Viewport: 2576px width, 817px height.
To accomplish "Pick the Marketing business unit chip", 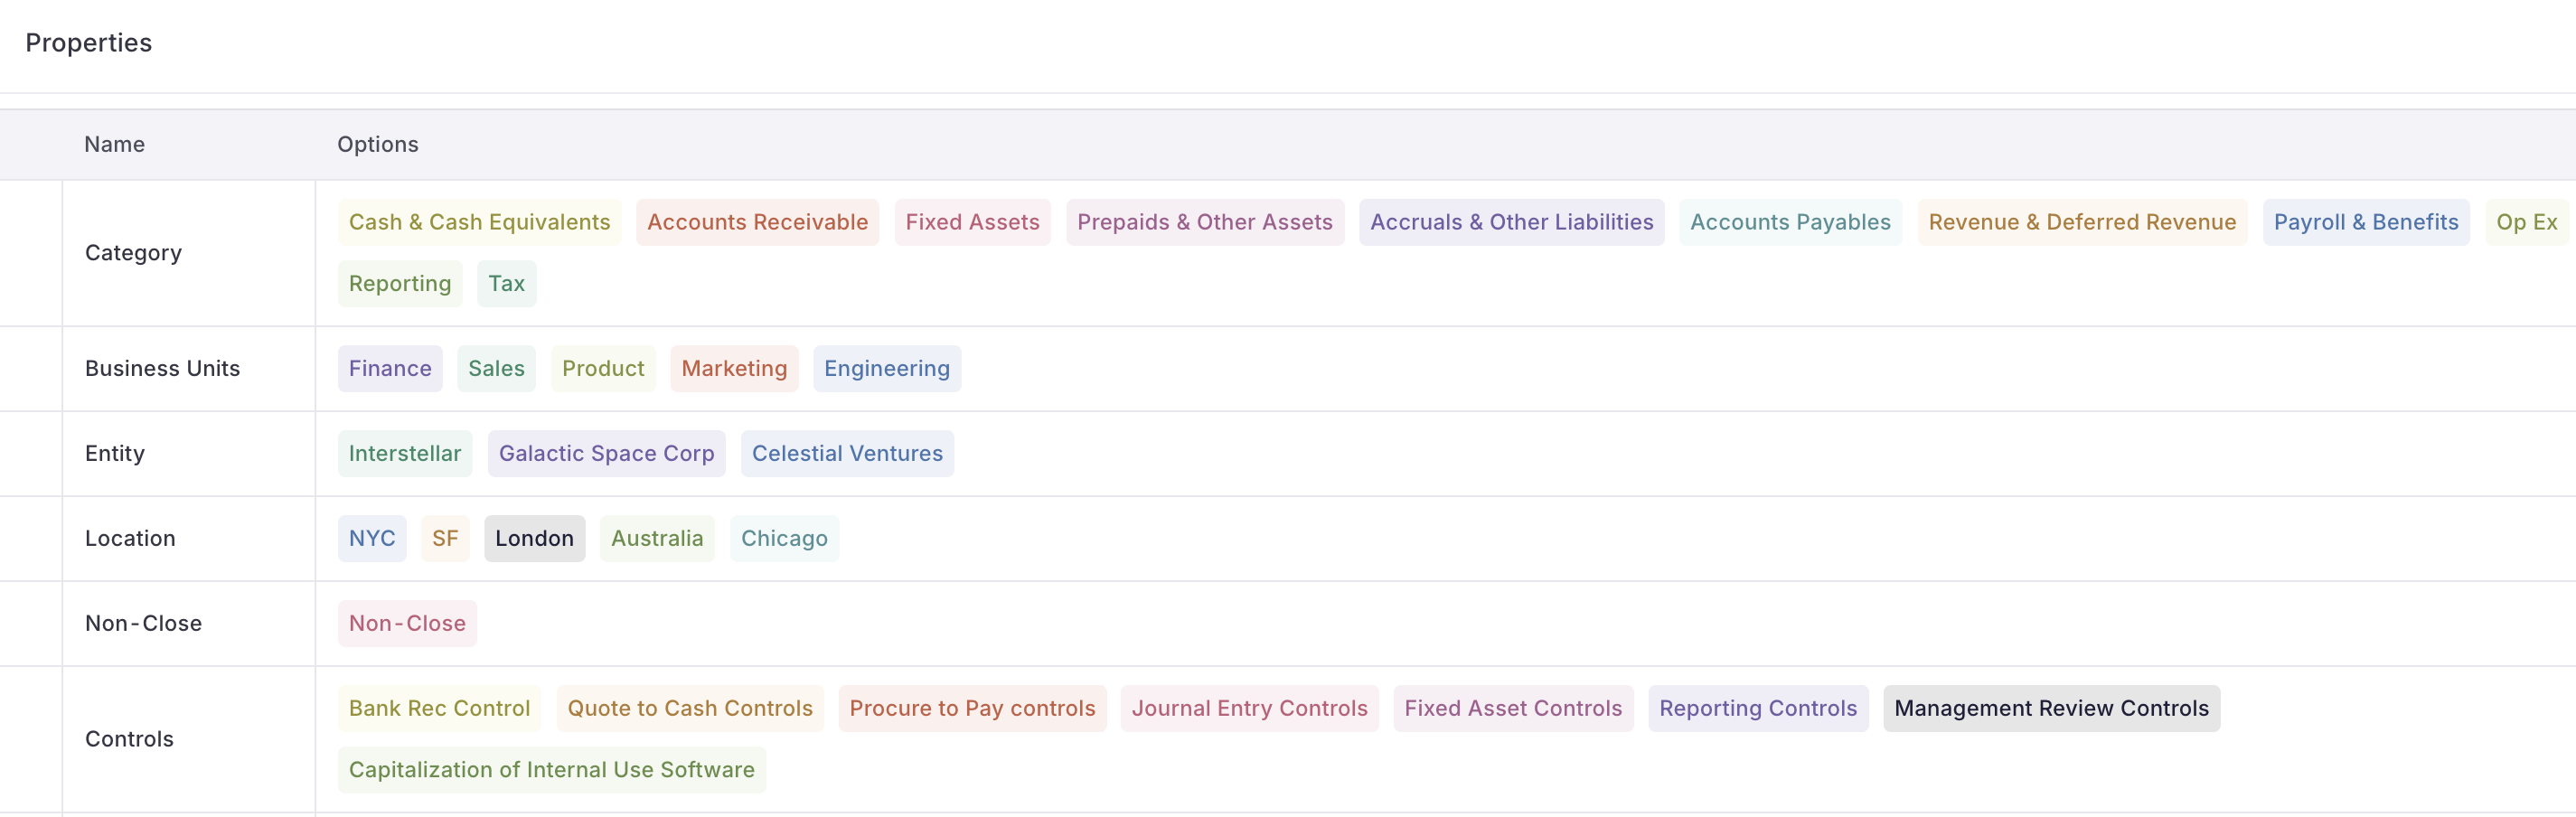I will point(734,368).
